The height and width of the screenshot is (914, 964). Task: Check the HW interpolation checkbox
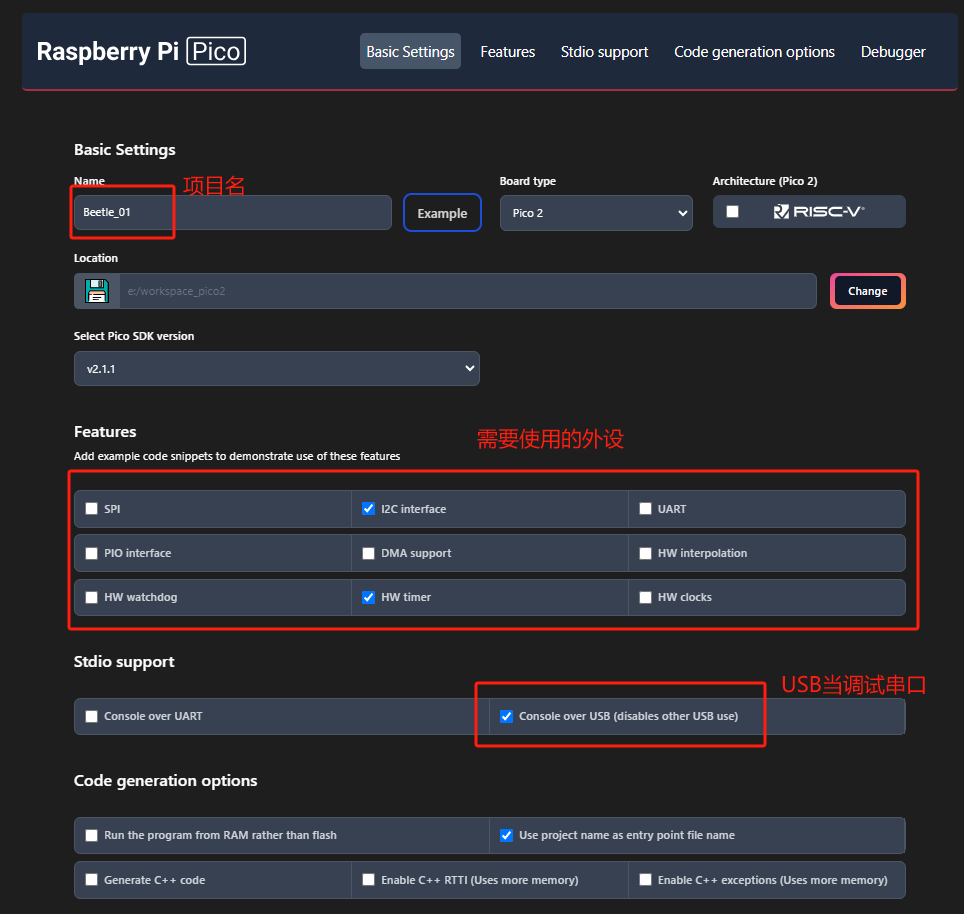[645, 553]
